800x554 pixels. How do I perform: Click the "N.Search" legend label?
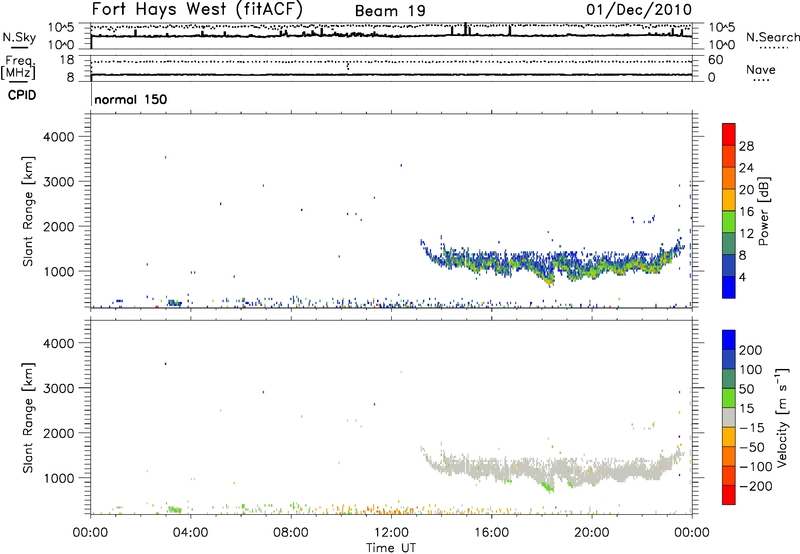coord(772,37)
